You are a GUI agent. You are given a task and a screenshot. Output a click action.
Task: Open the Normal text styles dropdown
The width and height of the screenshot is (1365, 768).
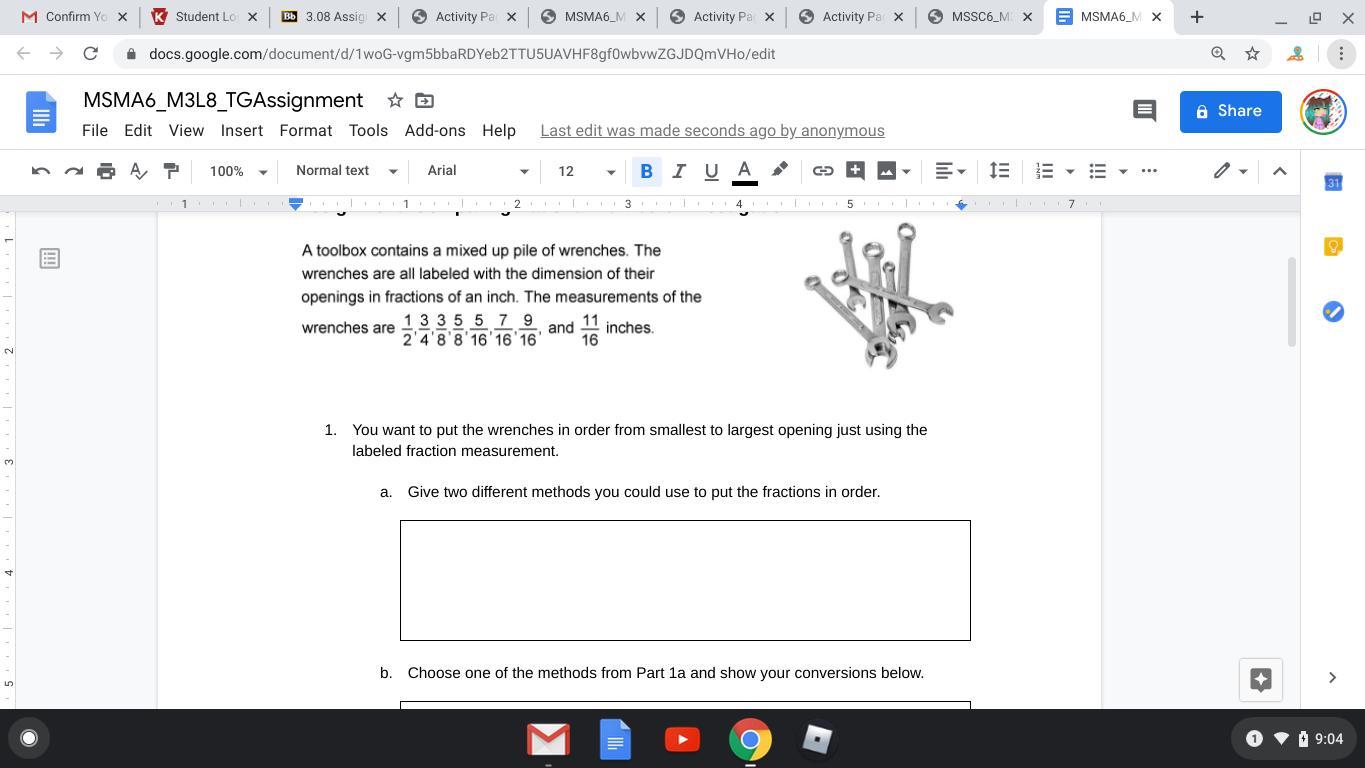pos(346,171)
